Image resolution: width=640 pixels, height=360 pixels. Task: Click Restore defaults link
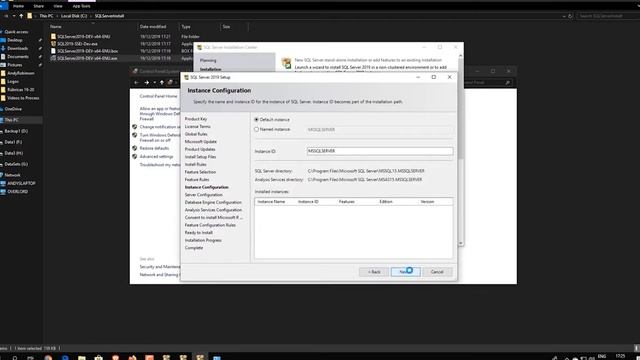coord(154,148)
